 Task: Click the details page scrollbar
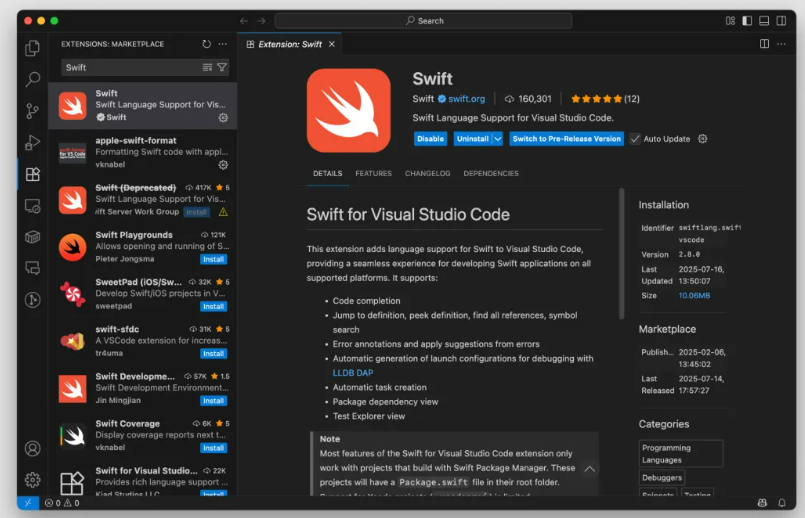click(x=622, y=254)
